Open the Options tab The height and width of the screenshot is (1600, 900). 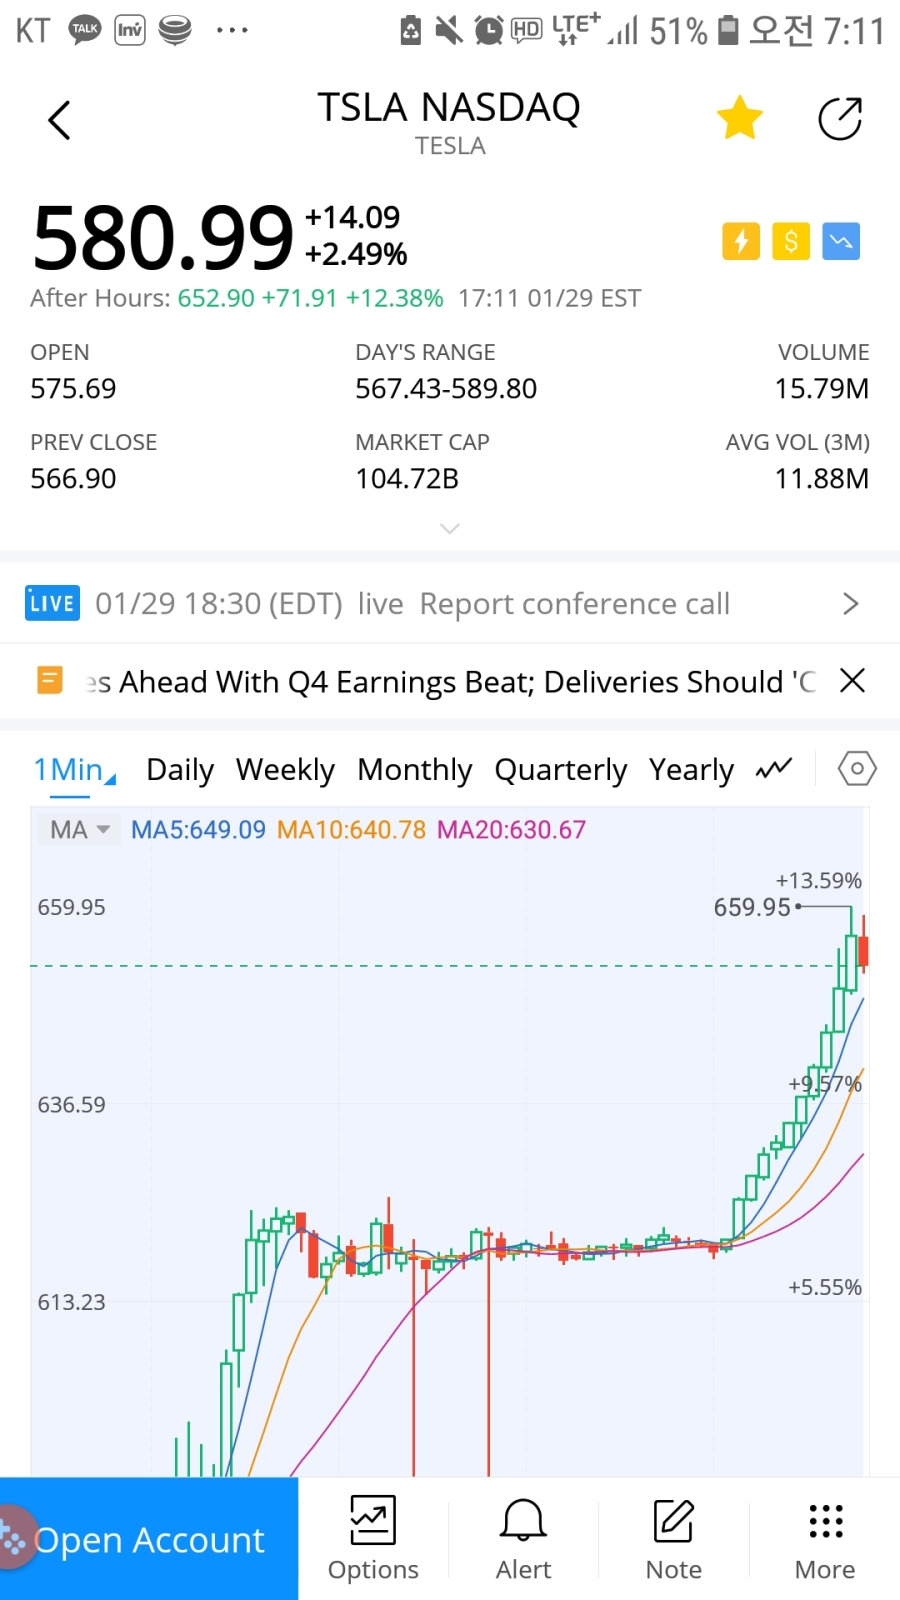373,1539
